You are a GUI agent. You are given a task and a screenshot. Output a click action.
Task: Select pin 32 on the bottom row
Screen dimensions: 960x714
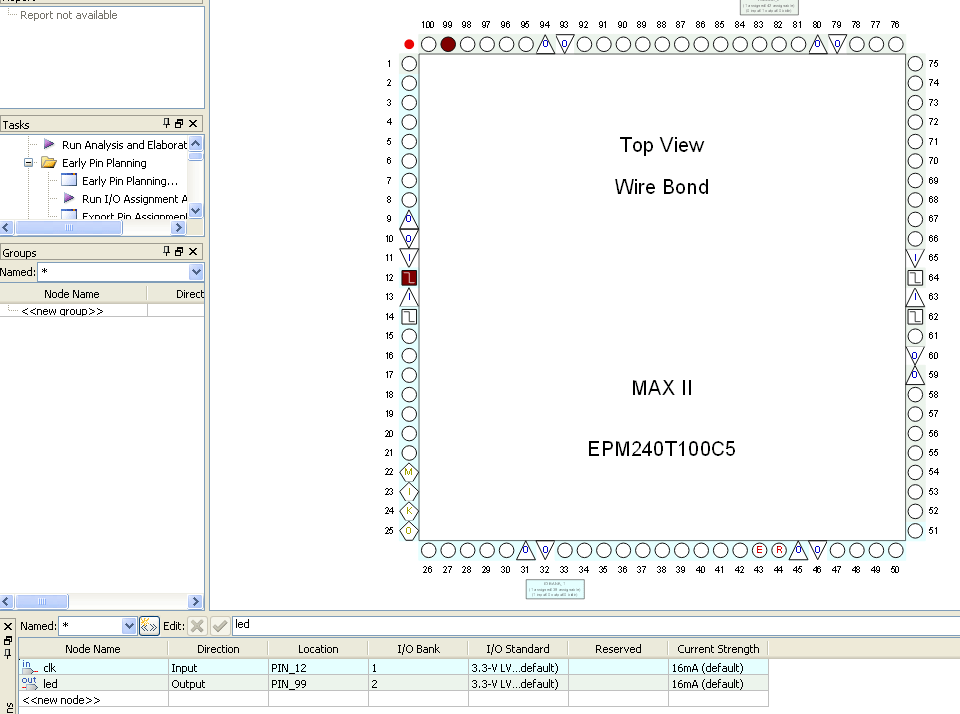point(546,550)
